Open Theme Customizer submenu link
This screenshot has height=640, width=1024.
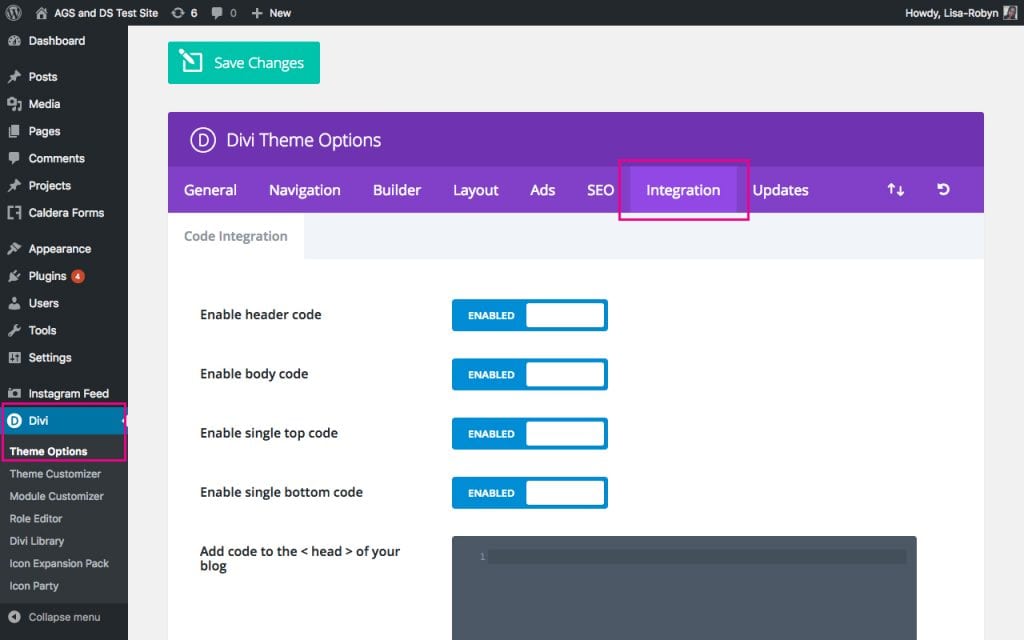[55, 473]
